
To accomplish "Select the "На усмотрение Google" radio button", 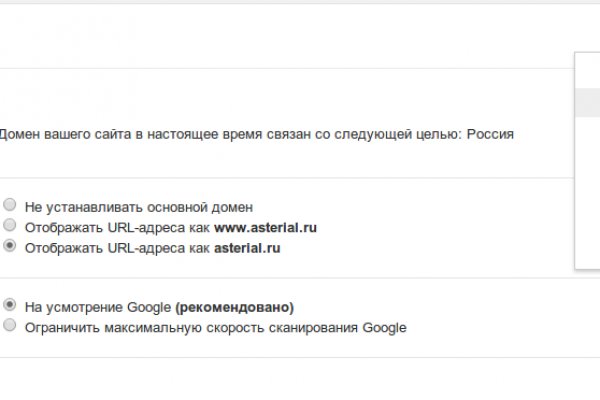I will pos(10,307).
